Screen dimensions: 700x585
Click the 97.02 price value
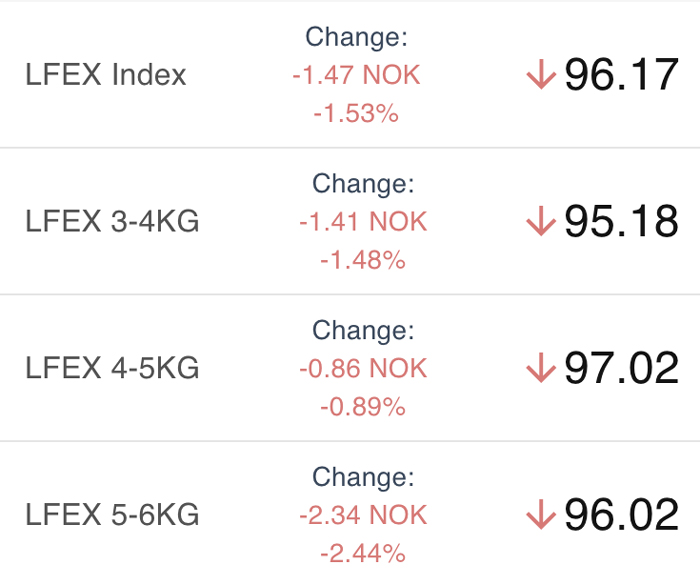[621, 368]
